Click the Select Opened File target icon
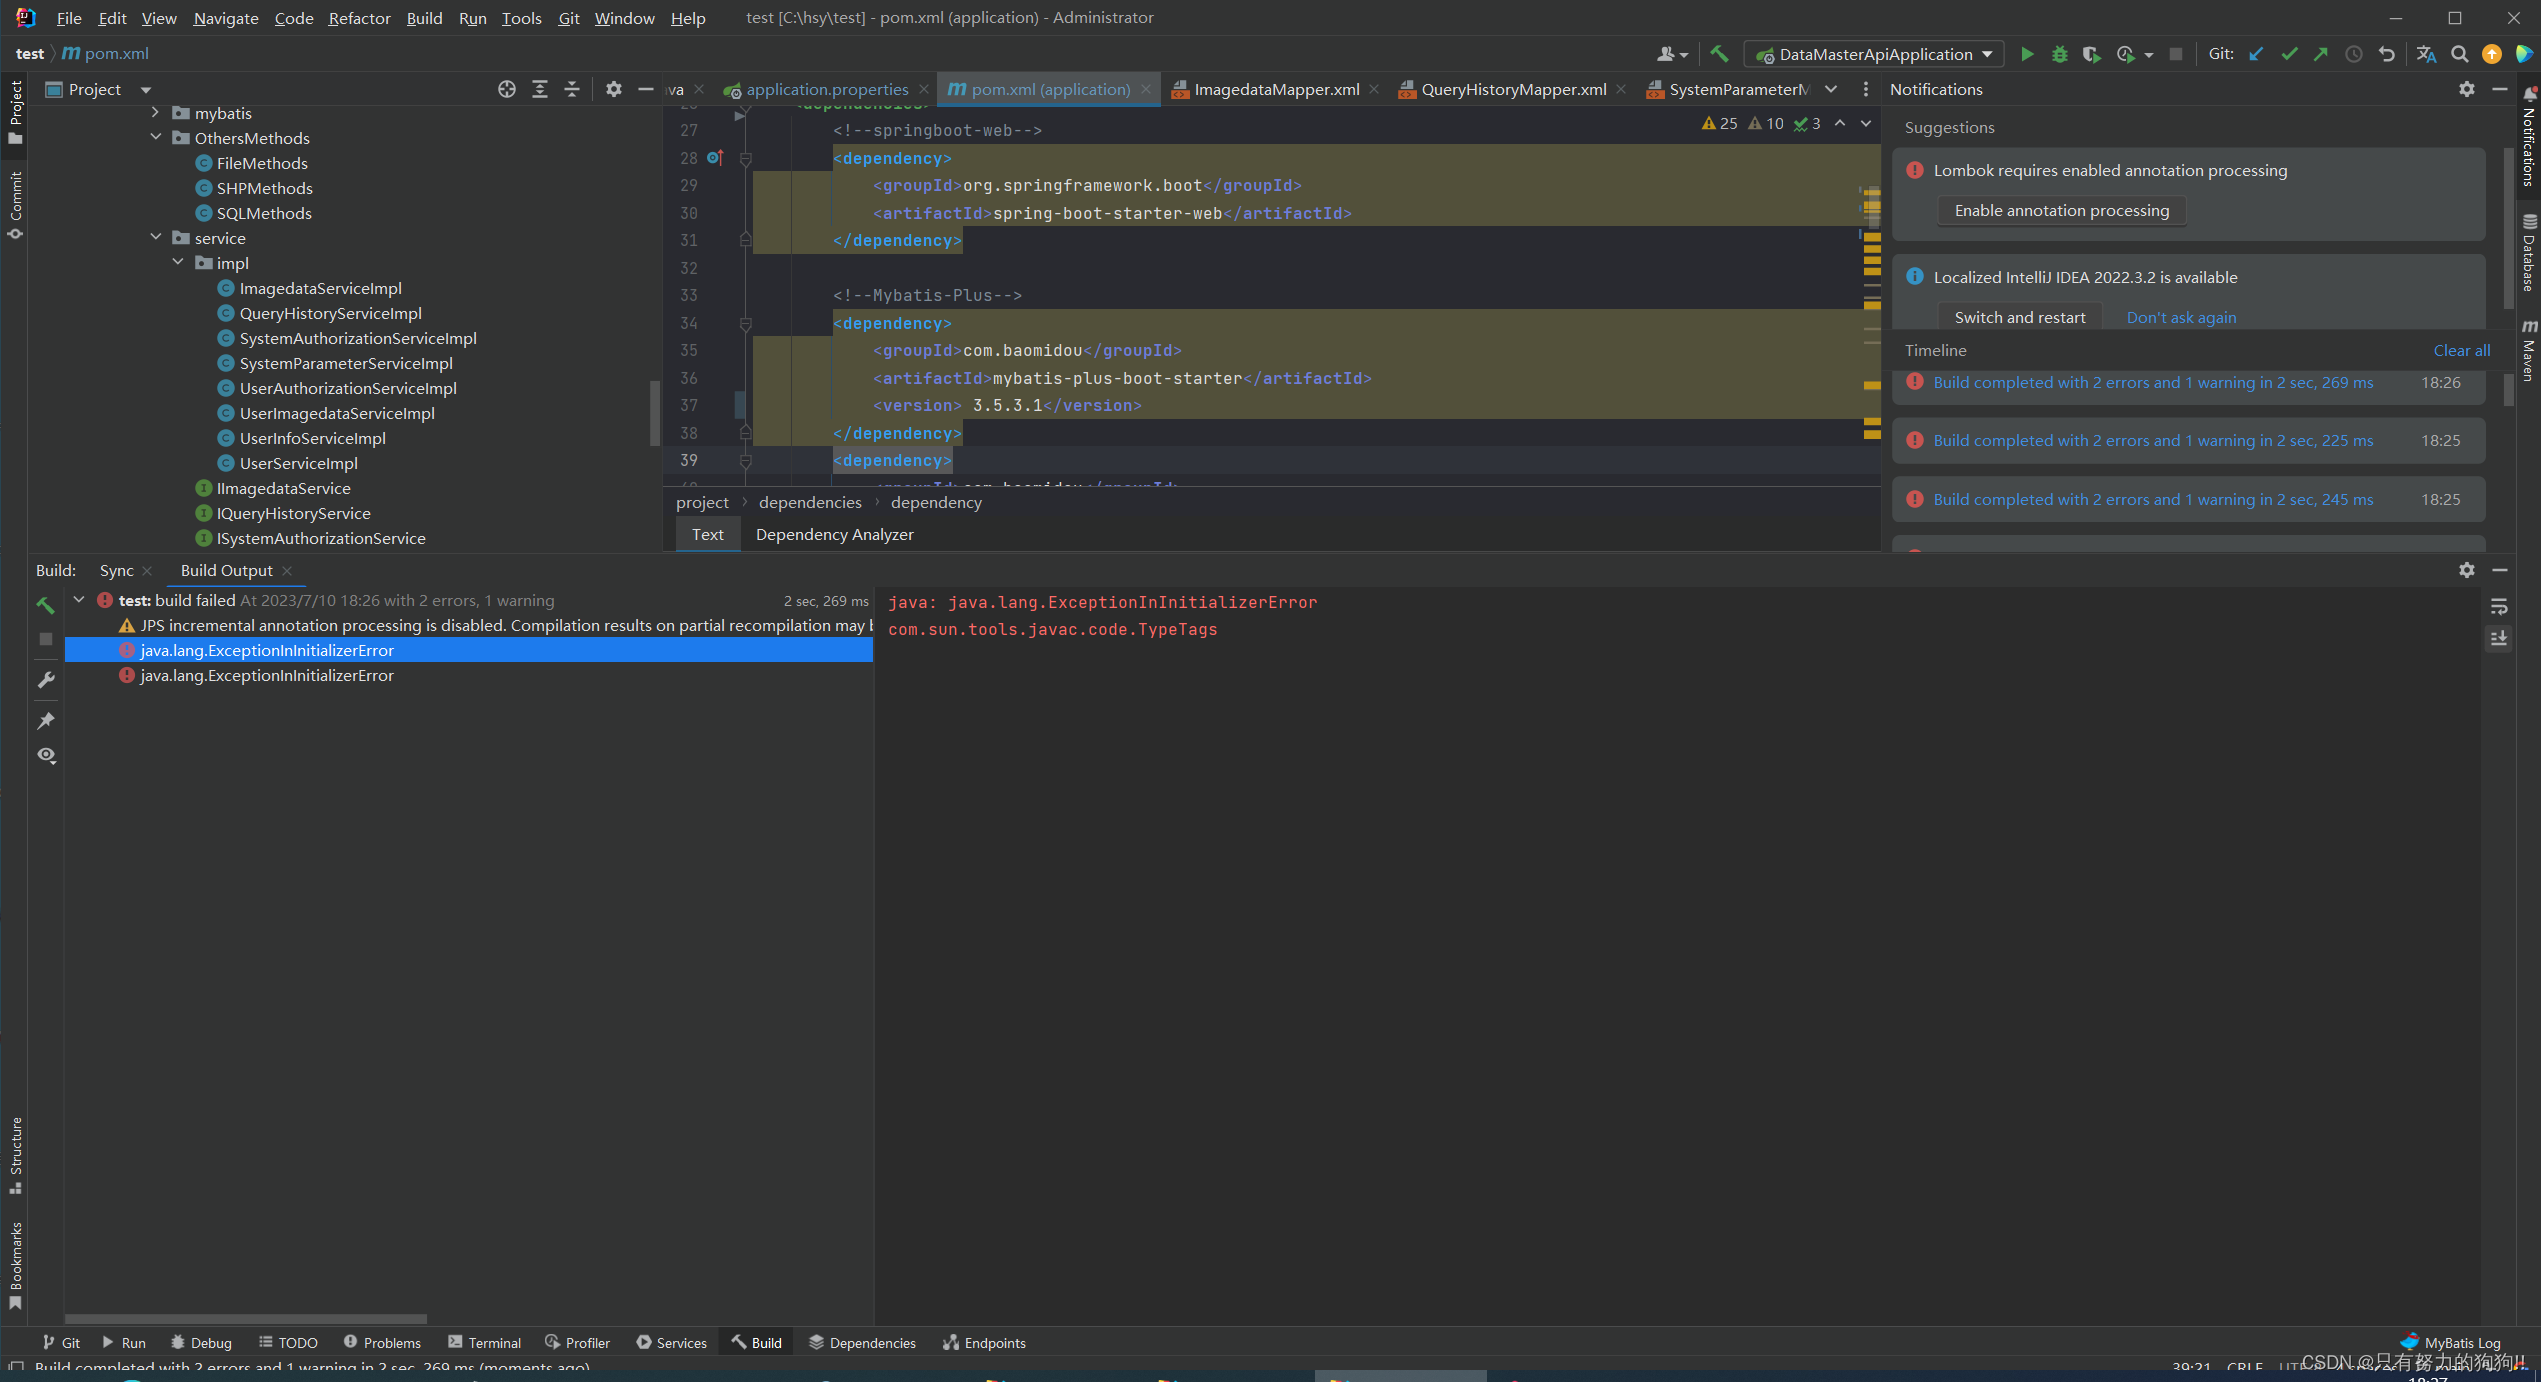 pyautogui.click(x=507, y=89)
